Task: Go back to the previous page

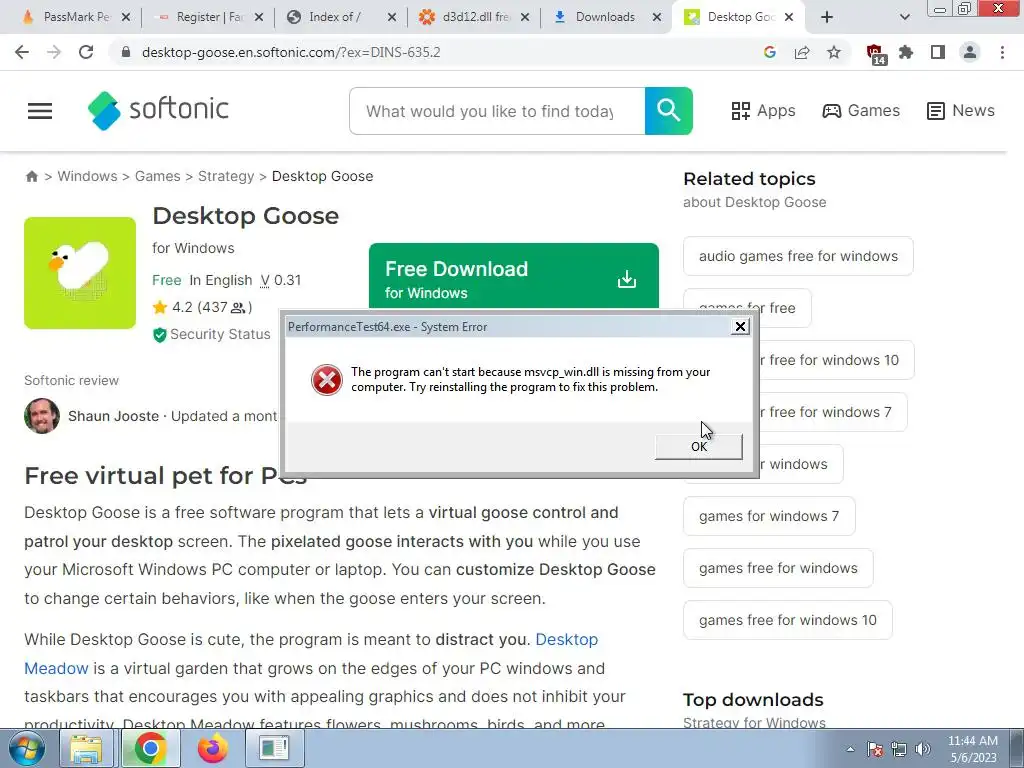Action: 22,52
